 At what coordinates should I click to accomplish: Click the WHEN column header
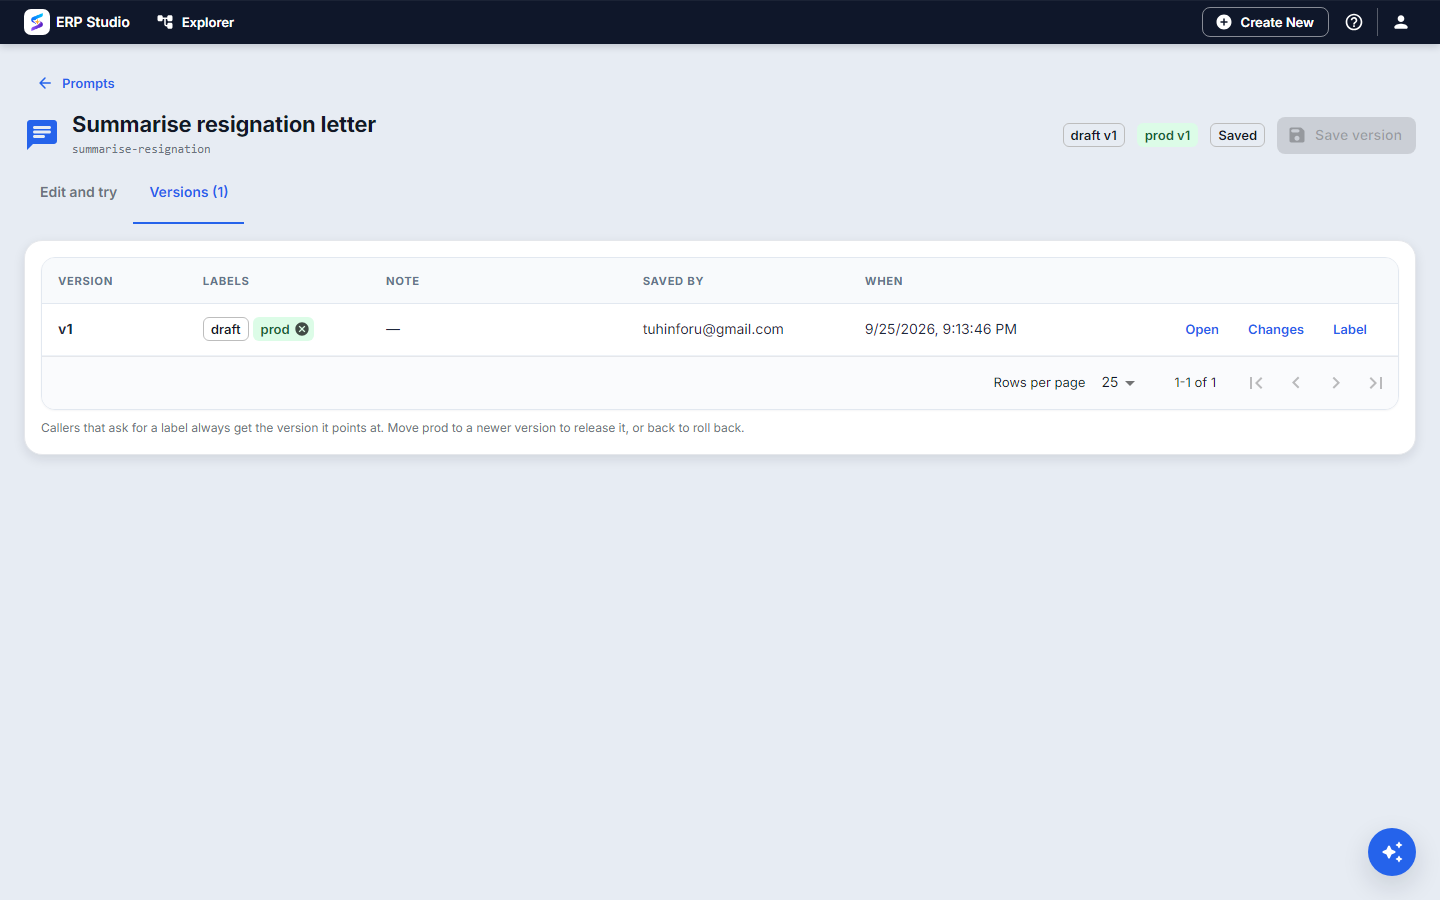tap(884, 281)
